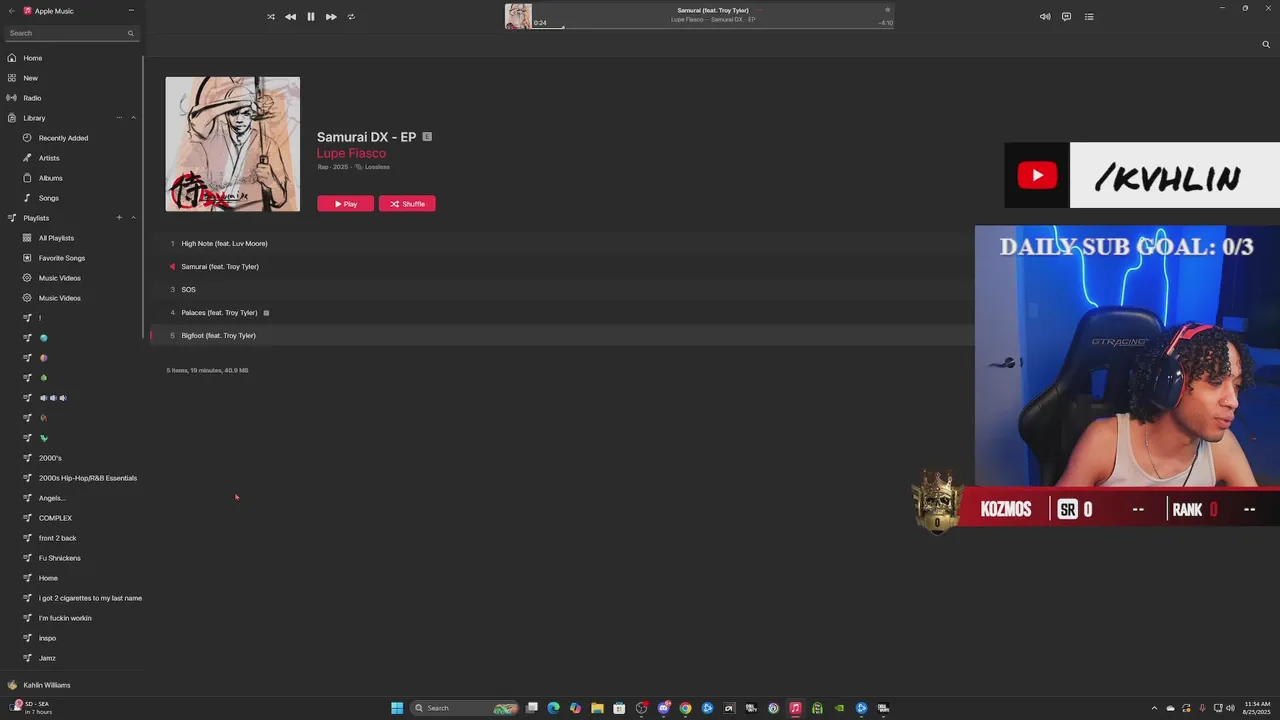Open the Windows Start menu
Screen dimensions: 1280x720
[x=397, y=708]
